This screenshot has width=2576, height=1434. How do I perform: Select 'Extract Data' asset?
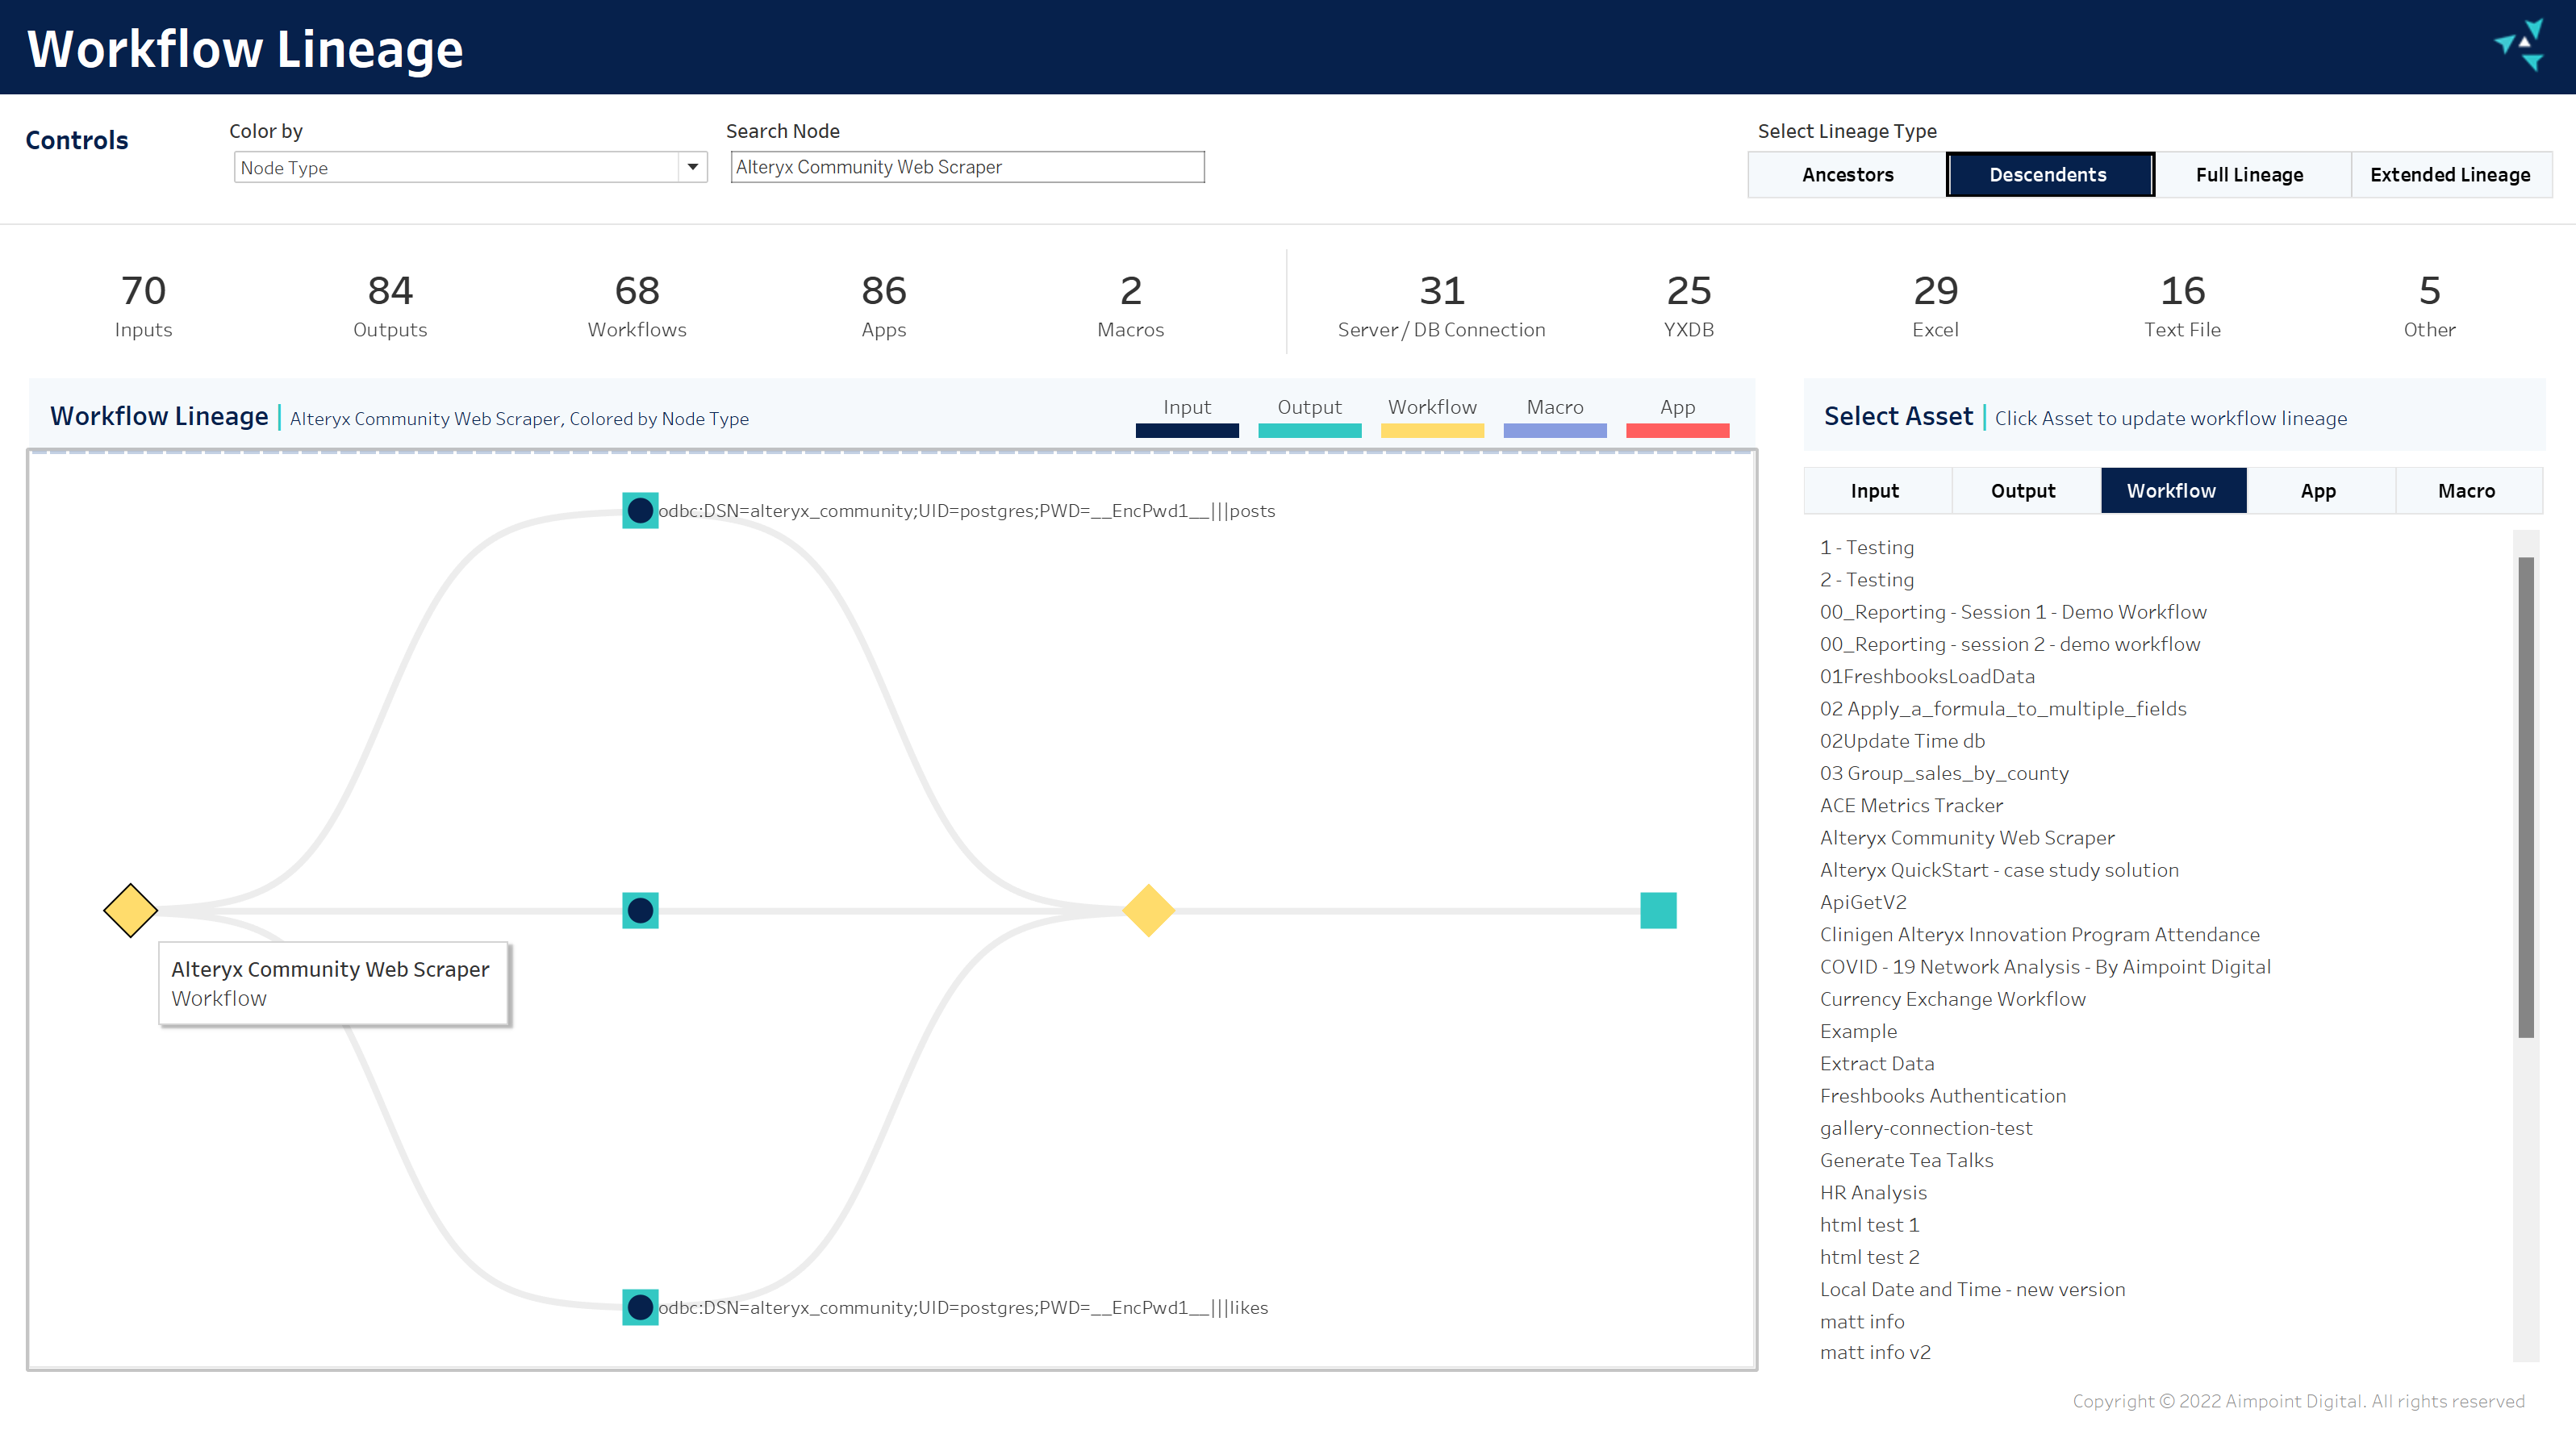pos(1877,1063)
